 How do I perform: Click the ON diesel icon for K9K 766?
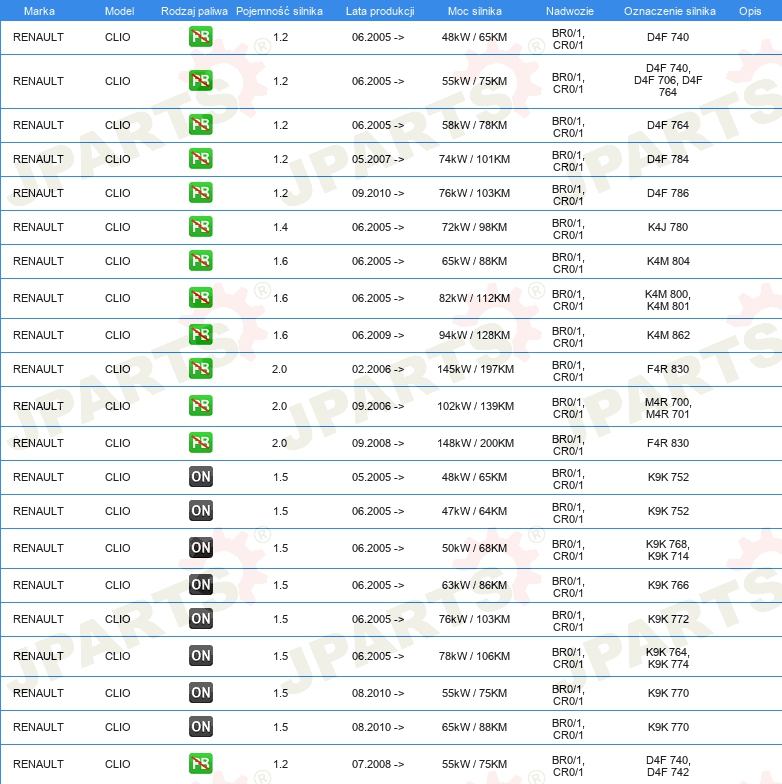pyautogui.click(x=200, y=585)
